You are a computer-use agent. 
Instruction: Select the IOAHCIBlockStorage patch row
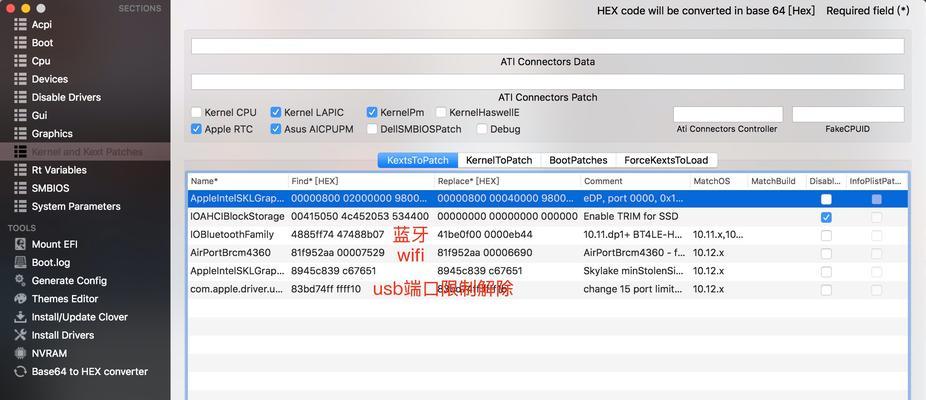pyautogui.click(x=547, y=217)
